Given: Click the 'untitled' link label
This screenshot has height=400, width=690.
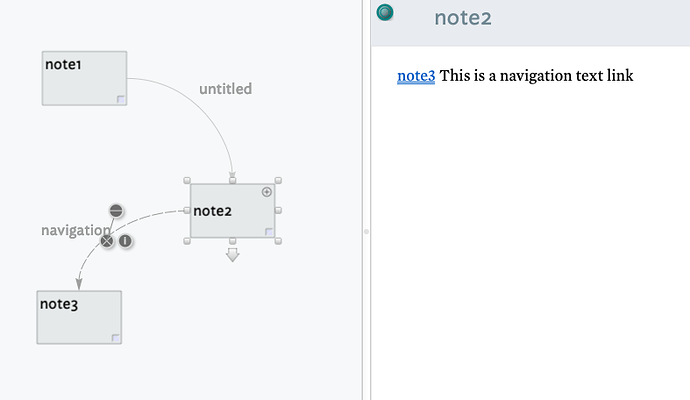Looking at the screenshot, I should point(226,89).
